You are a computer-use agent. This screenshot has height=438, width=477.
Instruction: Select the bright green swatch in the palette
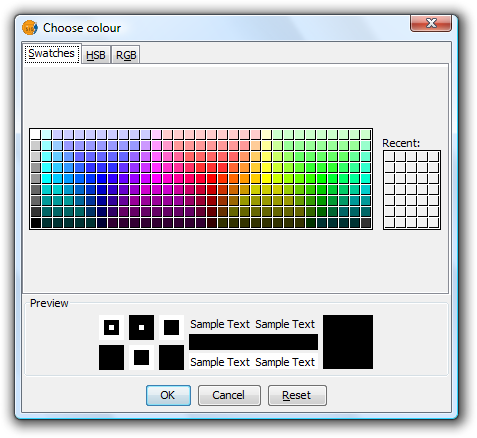(321, 179)
